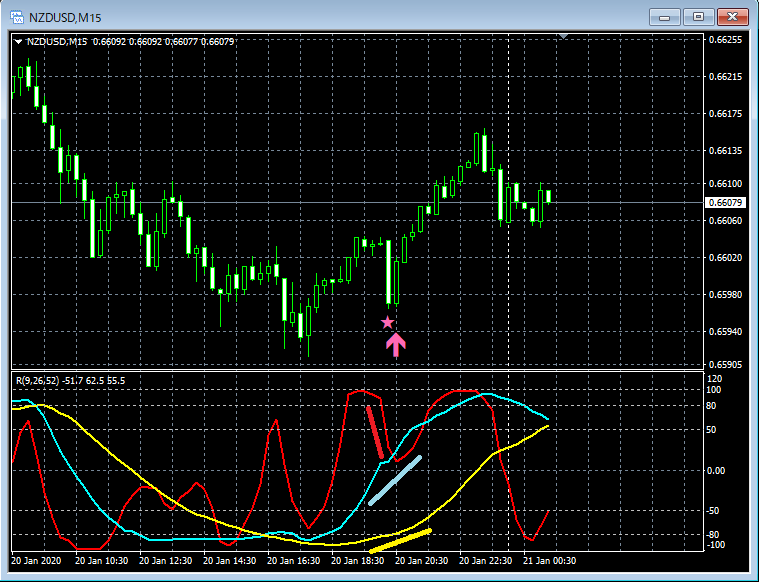Click the 0.66020 price axis label
759x582 pixels.
point(725,258)
